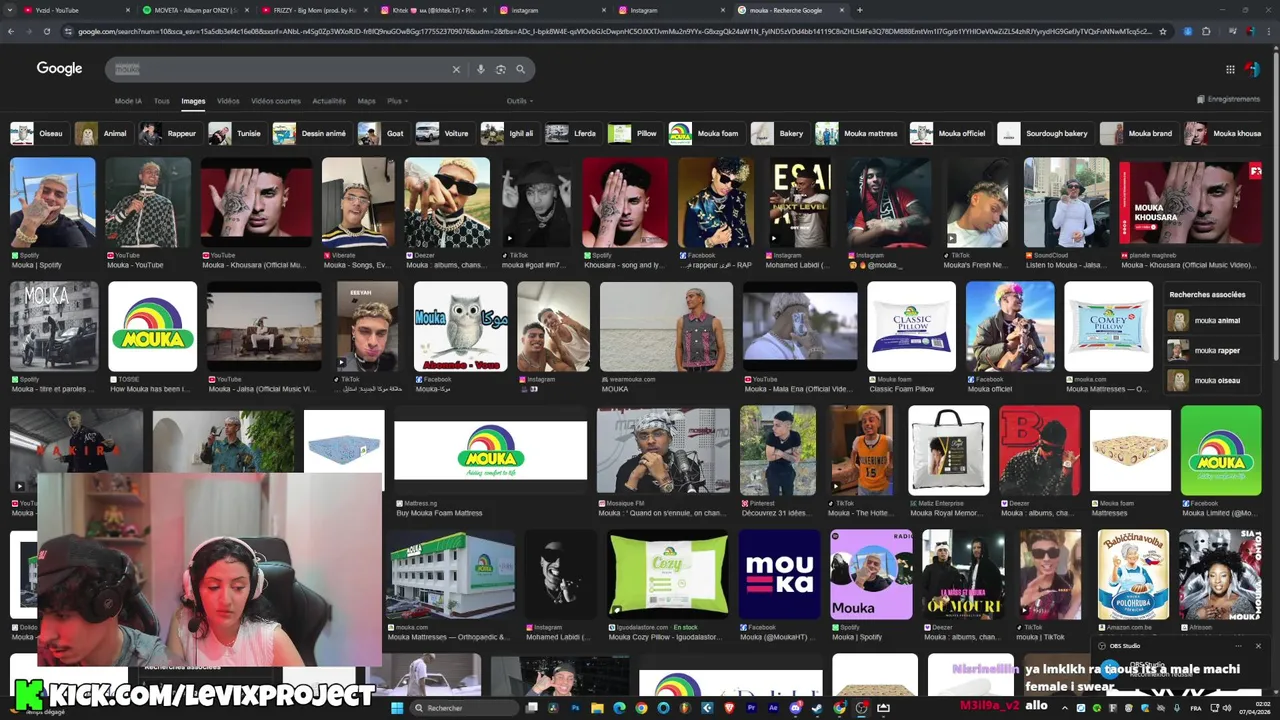
Task: Open the Maps tab
Action: pyautogui.click(x=367, y=101)
